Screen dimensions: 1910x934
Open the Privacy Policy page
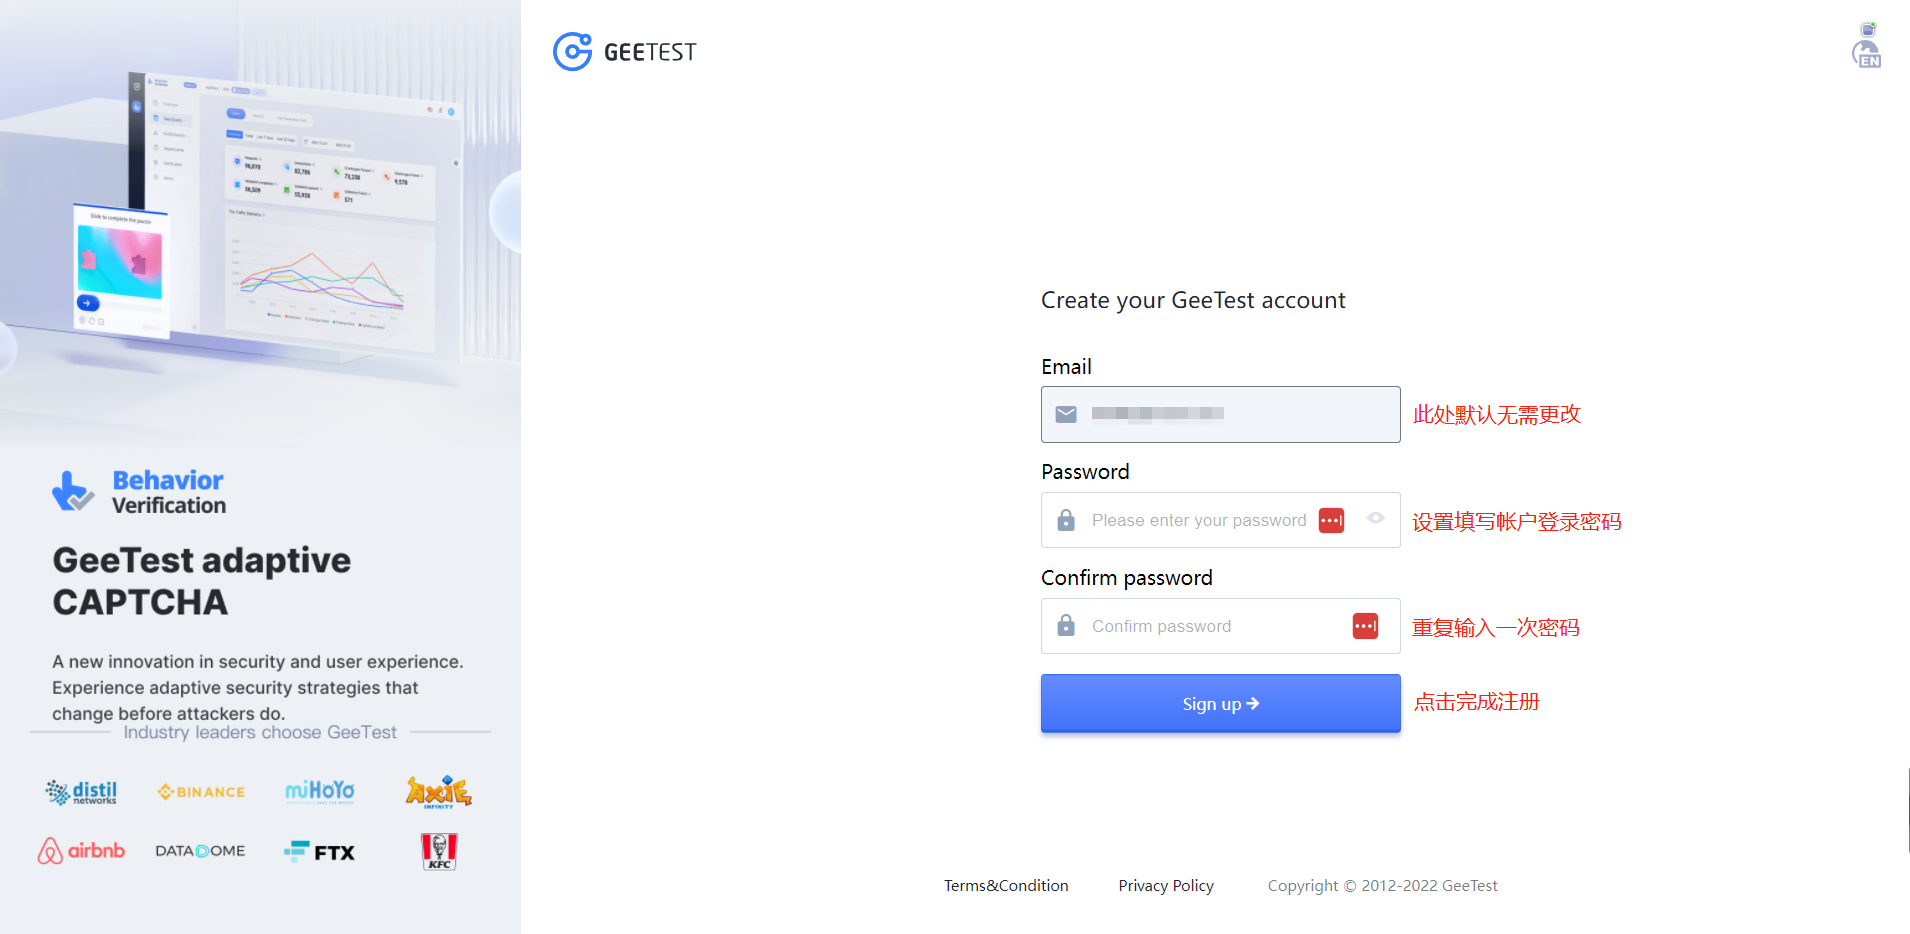1165,885
